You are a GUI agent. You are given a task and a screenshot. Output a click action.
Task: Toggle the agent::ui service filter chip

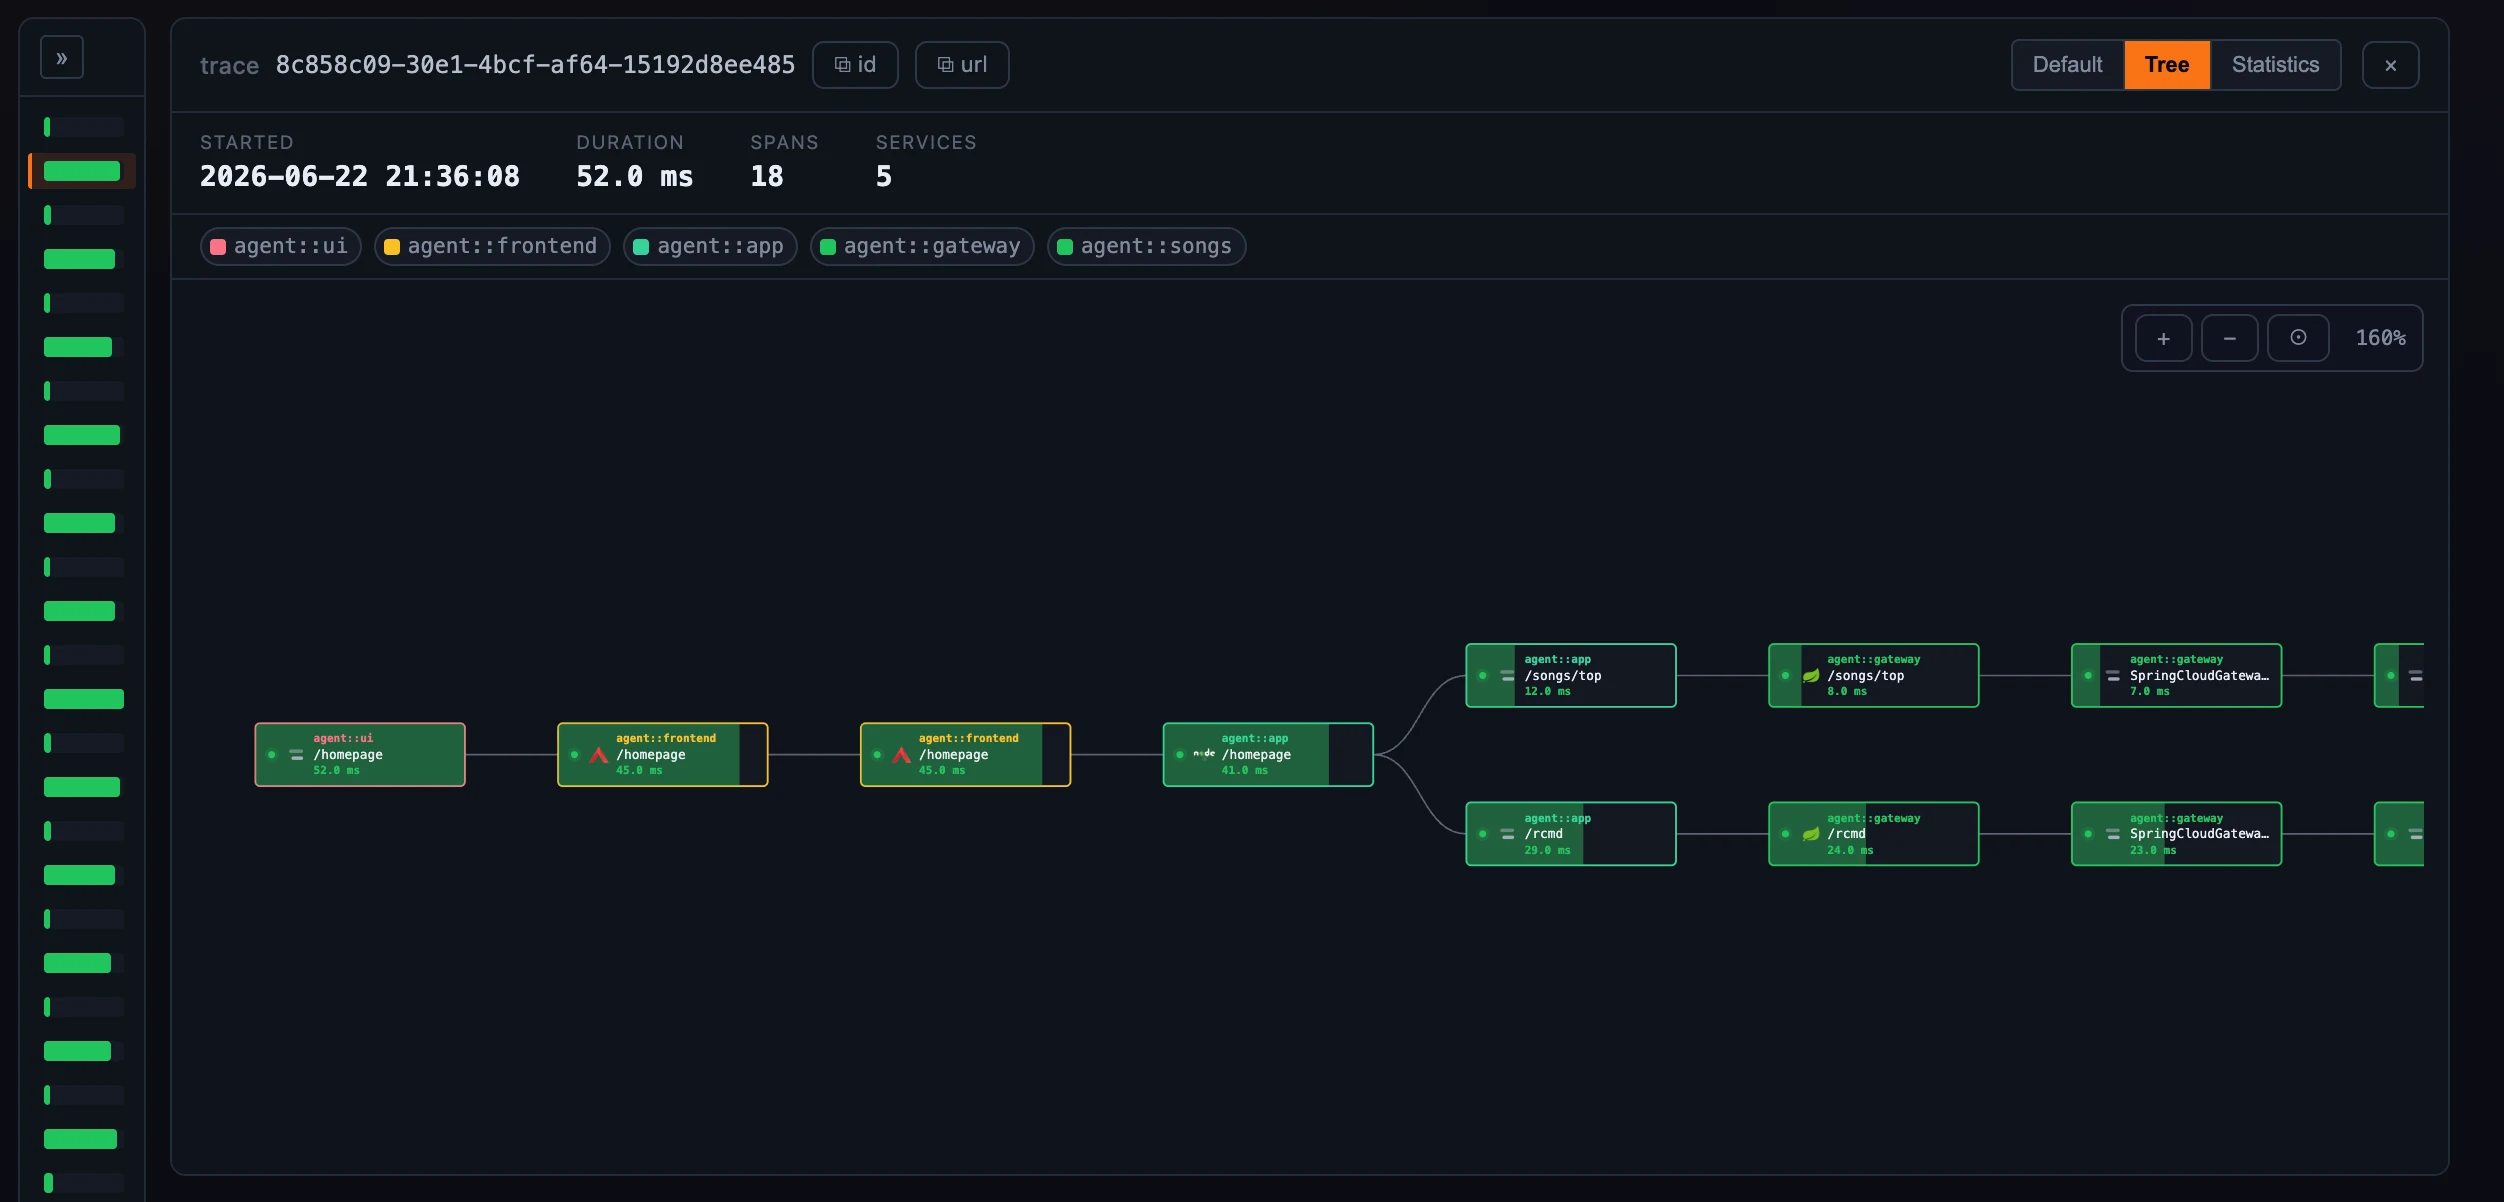pyautogui.click(x=280, y=246)
